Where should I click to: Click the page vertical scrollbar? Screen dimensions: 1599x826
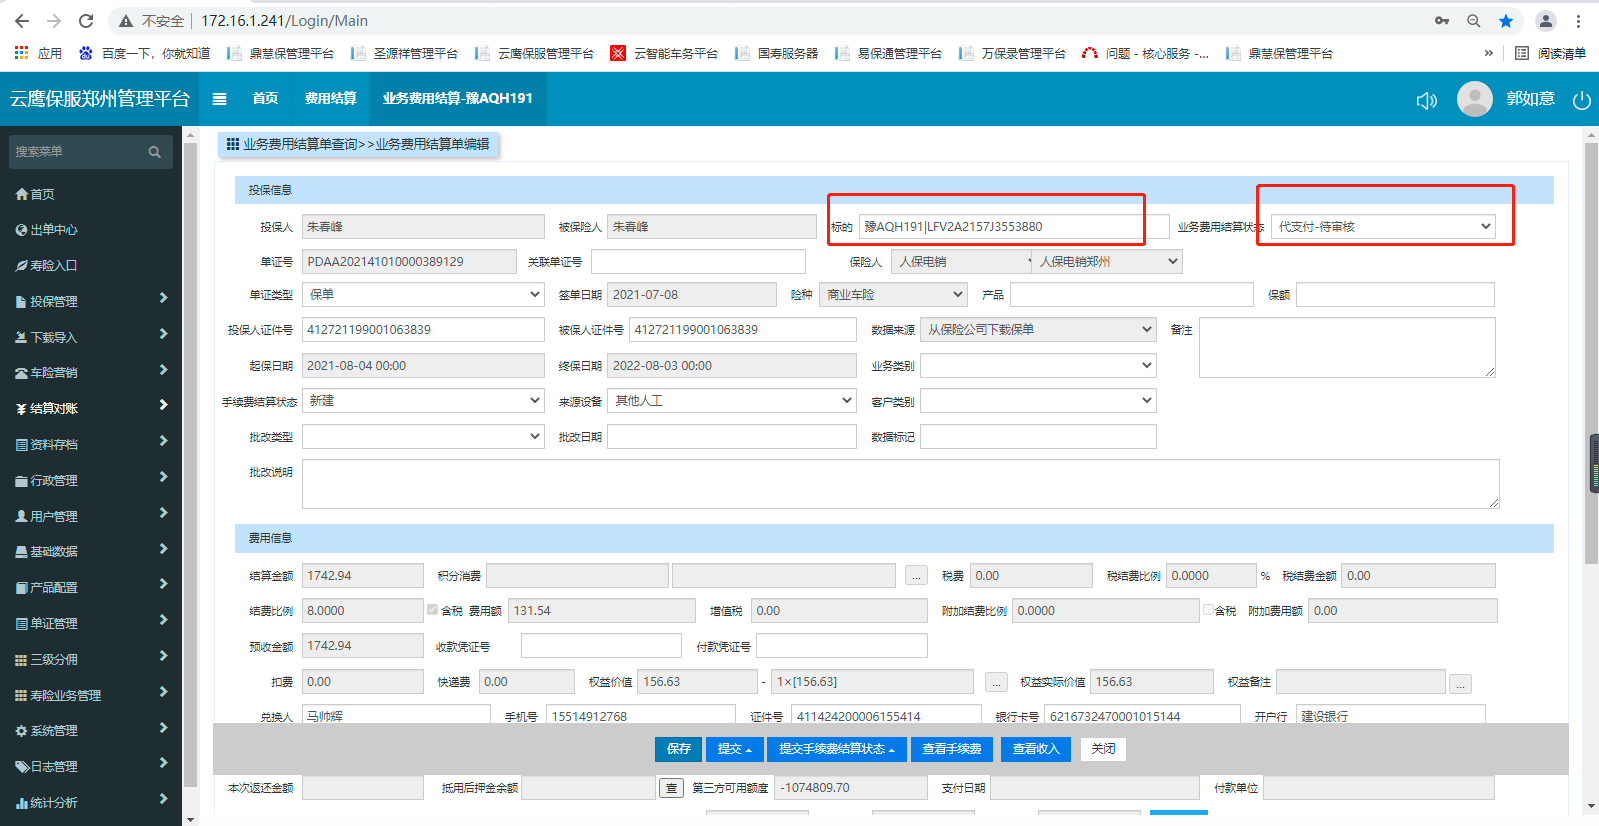click(x=1591, y=463)
